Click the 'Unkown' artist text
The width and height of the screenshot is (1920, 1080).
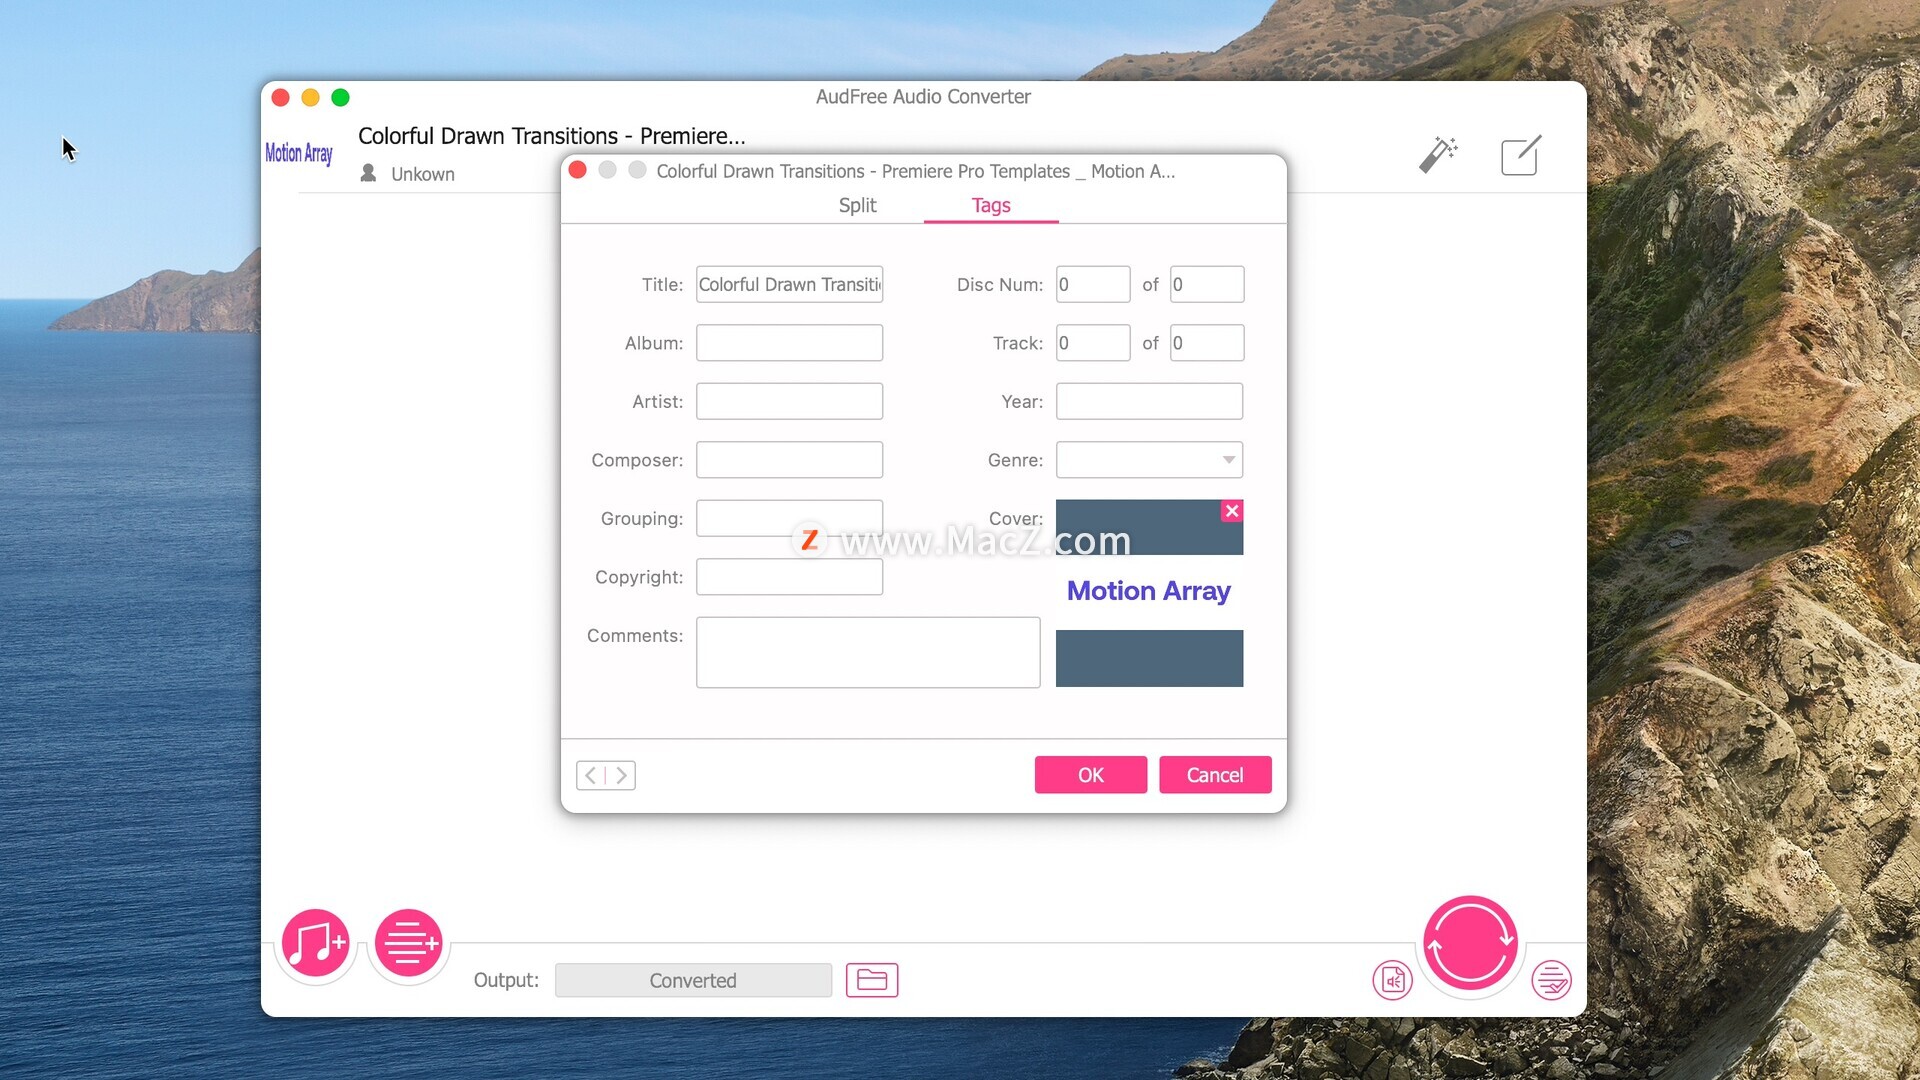(423, 174)
